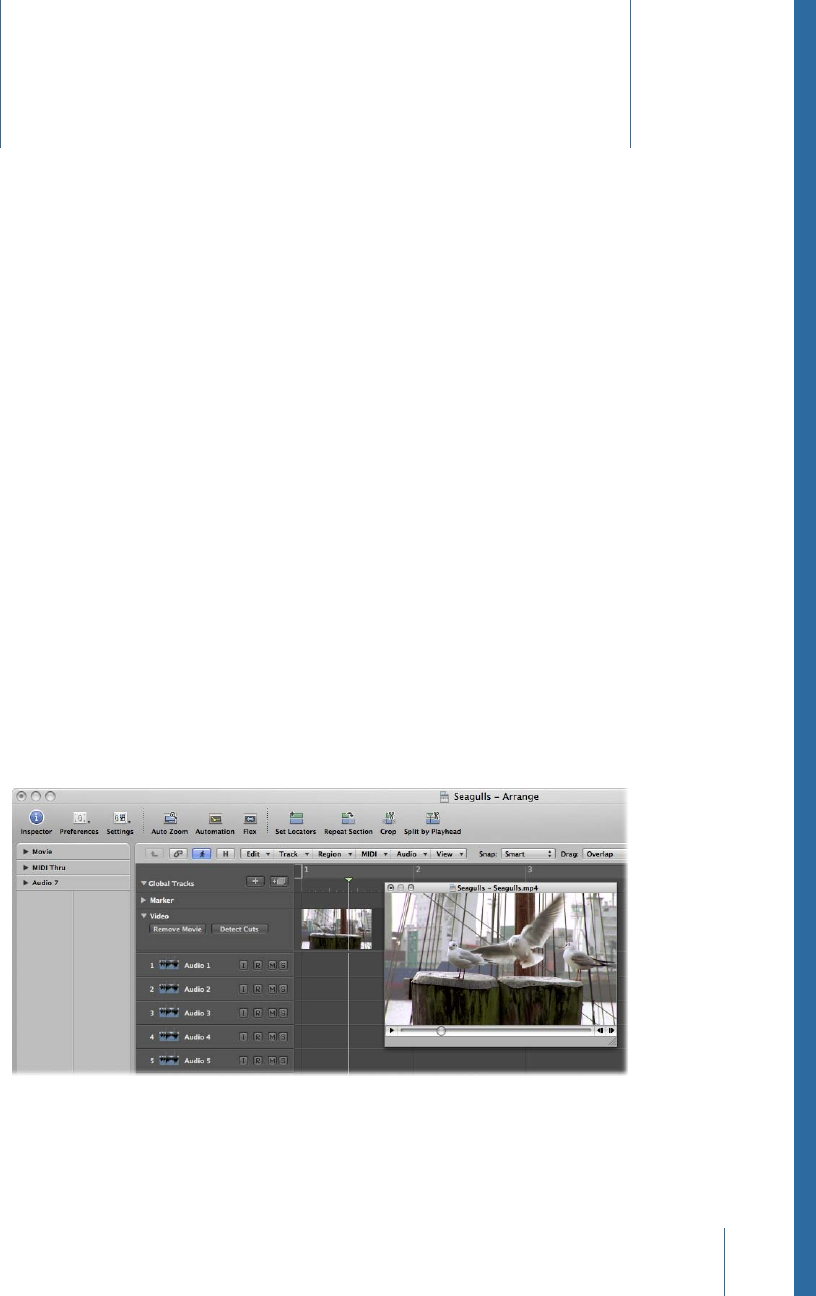Open the Edit local menu

258,854
